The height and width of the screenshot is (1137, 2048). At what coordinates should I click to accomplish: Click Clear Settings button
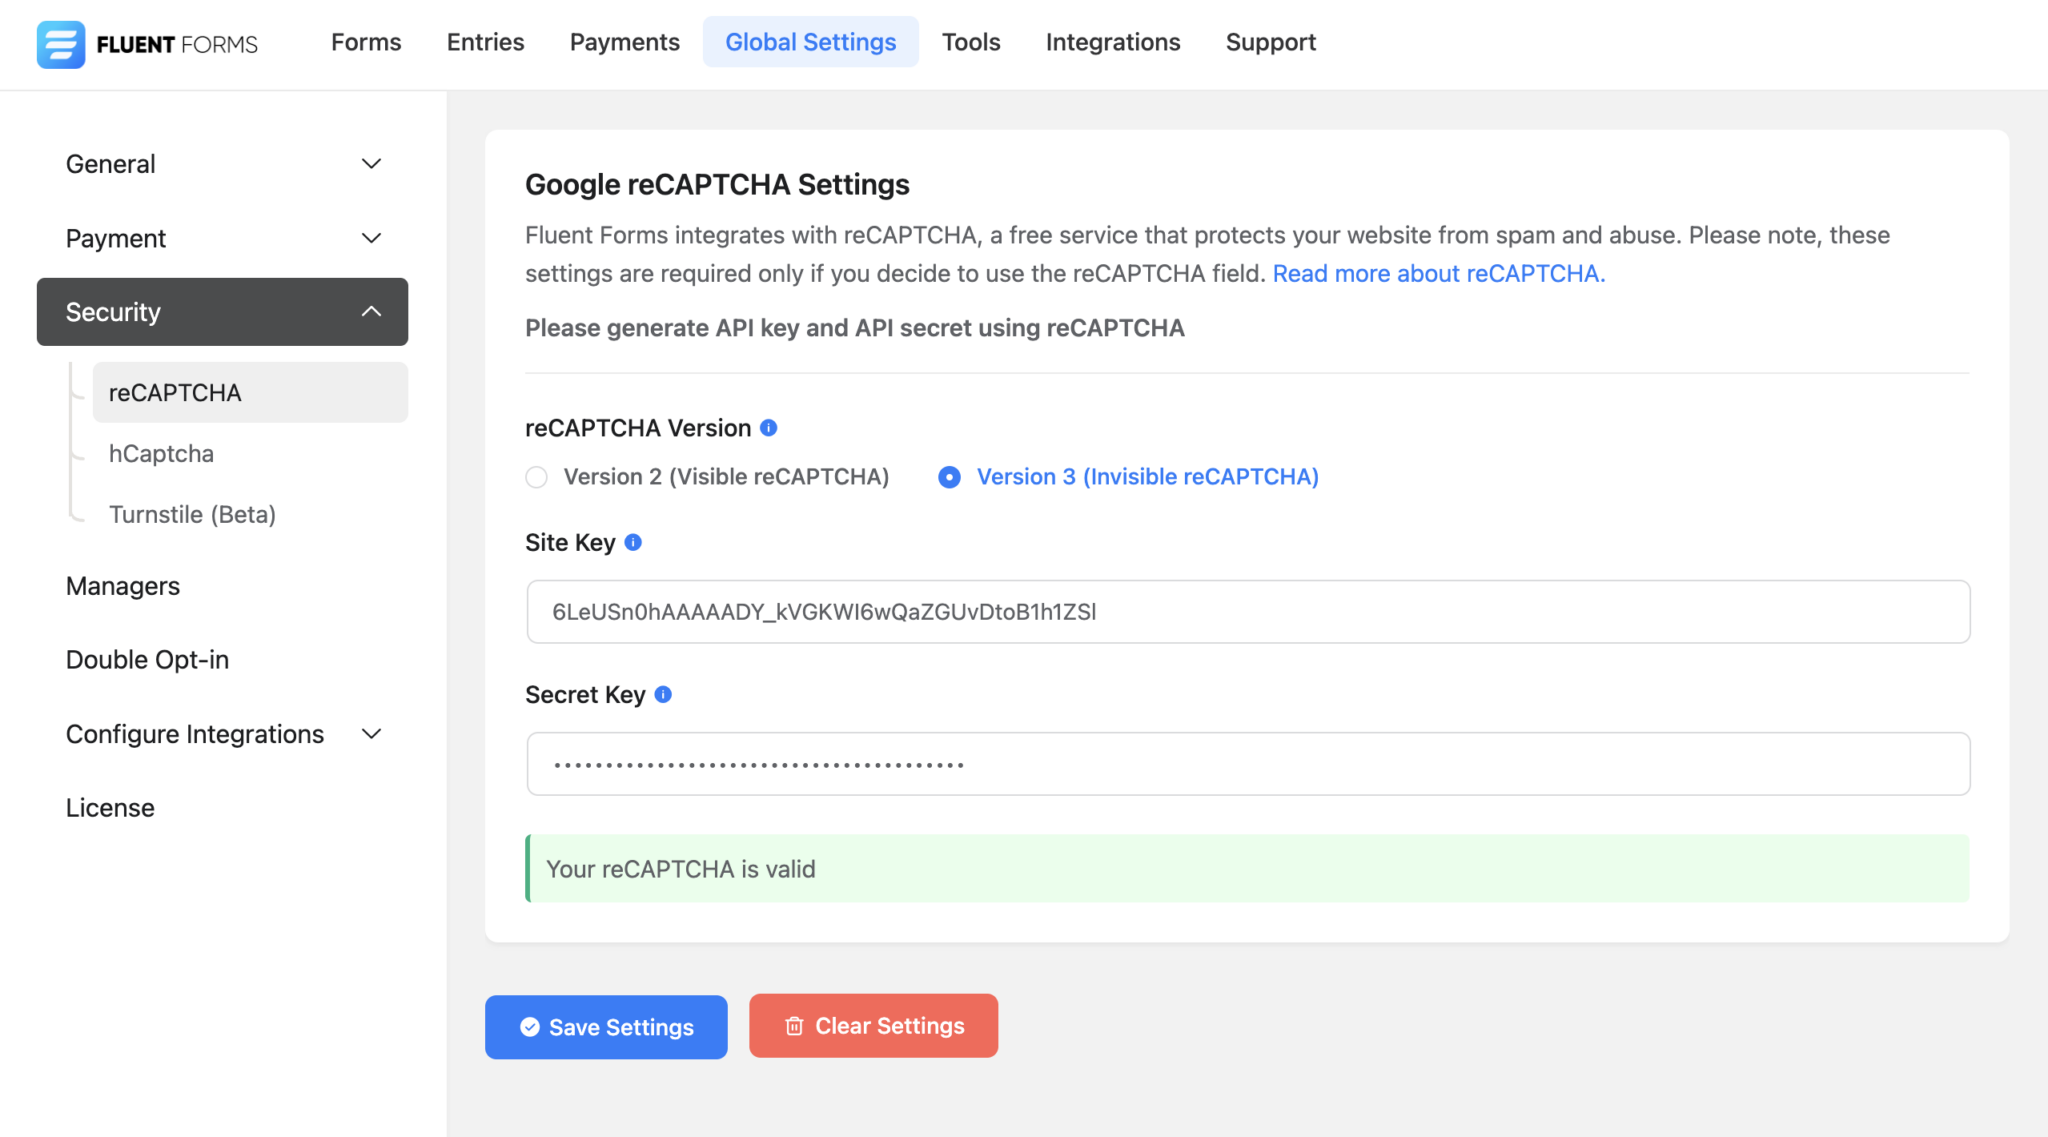[x=873, y=1026]
